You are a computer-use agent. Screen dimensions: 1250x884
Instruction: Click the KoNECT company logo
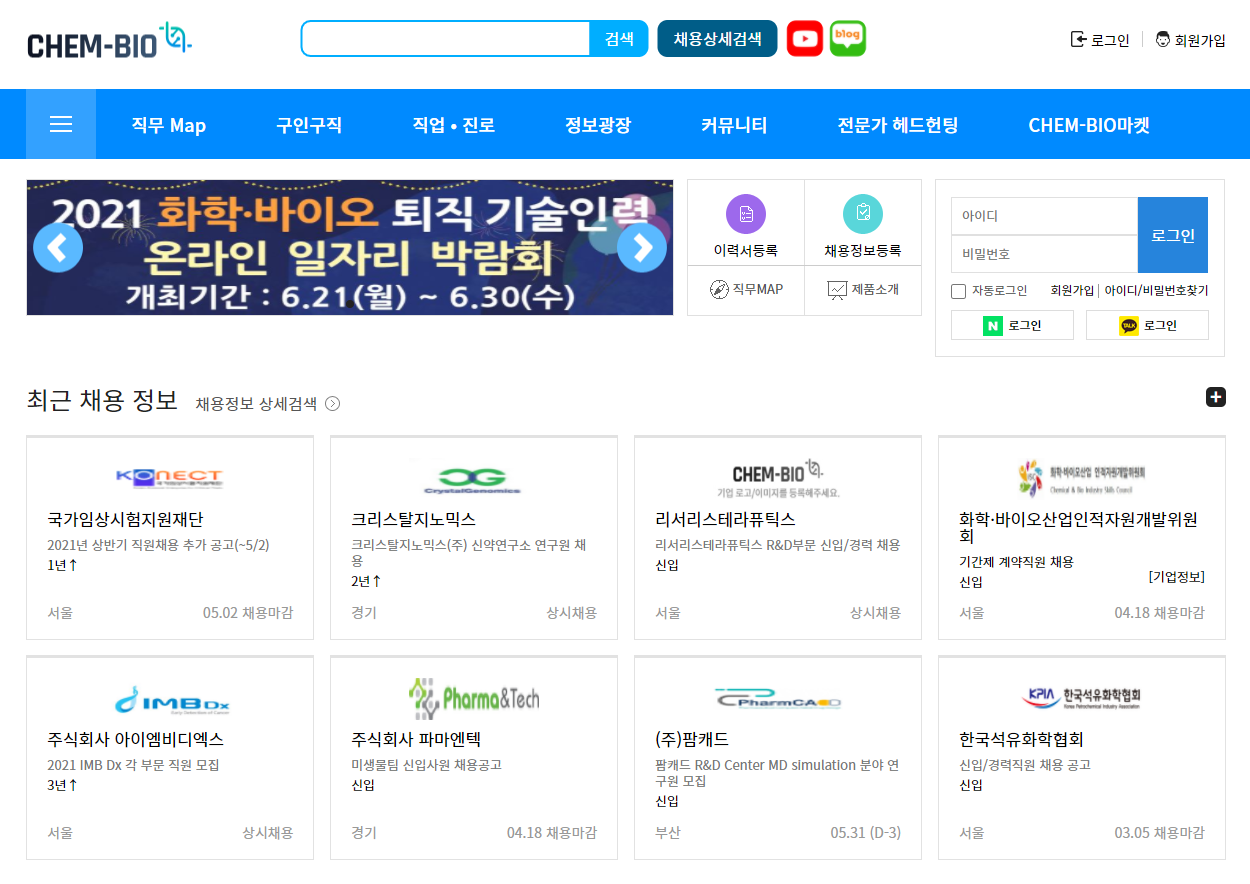click(170, 478)
